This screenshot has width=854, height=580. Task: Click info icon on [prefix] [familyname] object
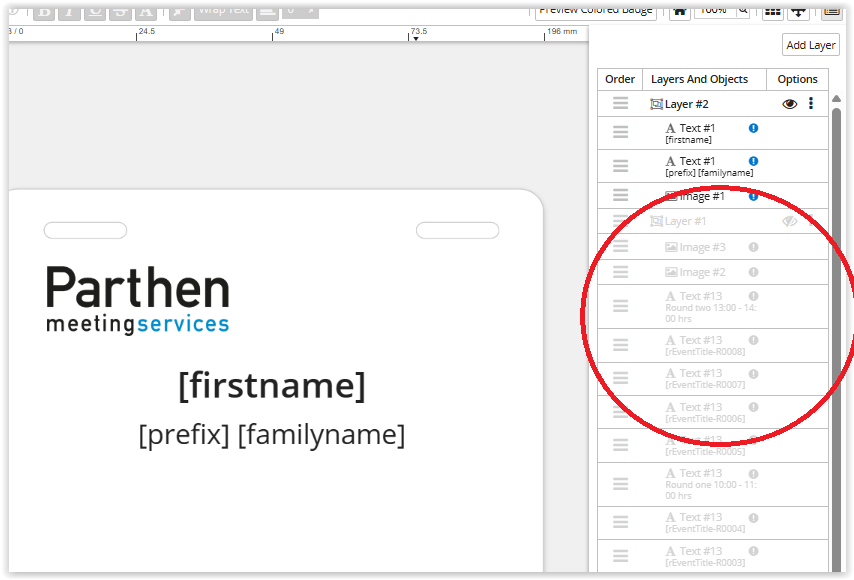pyautogui.click(x=753, y=161)
